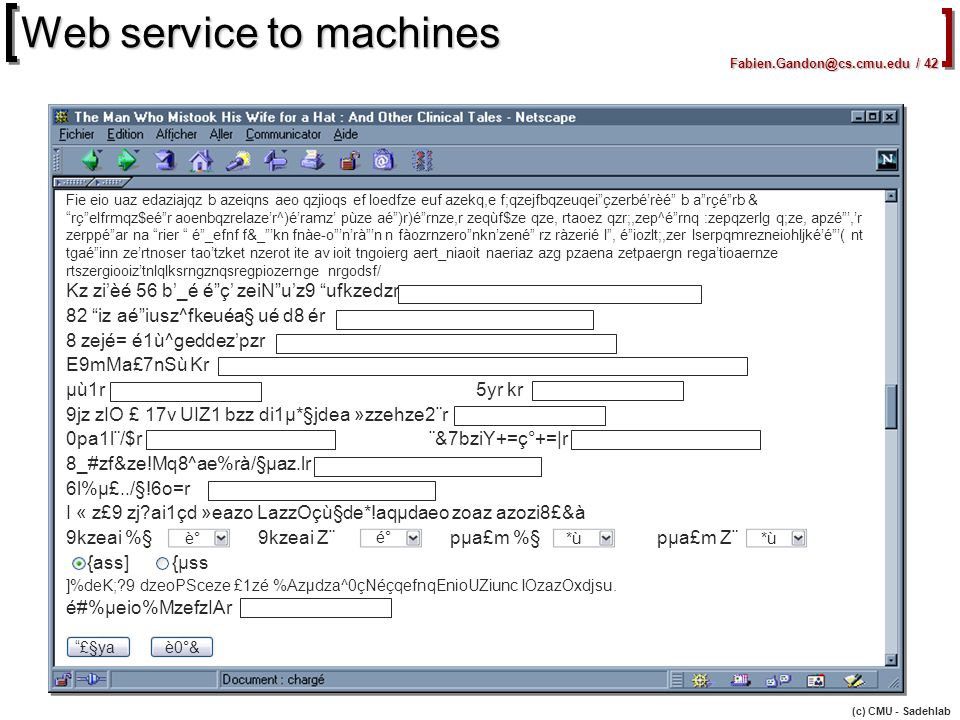Click the è0°& form button
Screen dimensions: 960x720
(x=182, y=647)
